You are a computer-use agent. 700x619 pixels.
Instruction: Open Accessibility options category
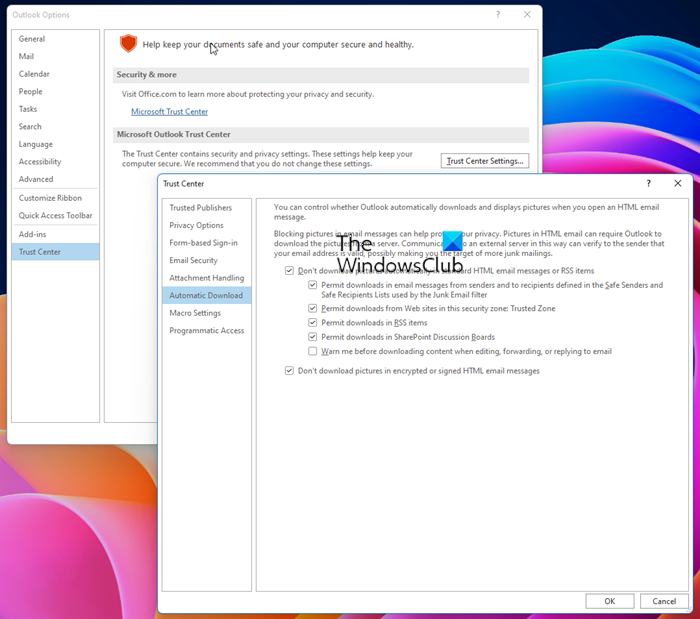click(55, 162)
